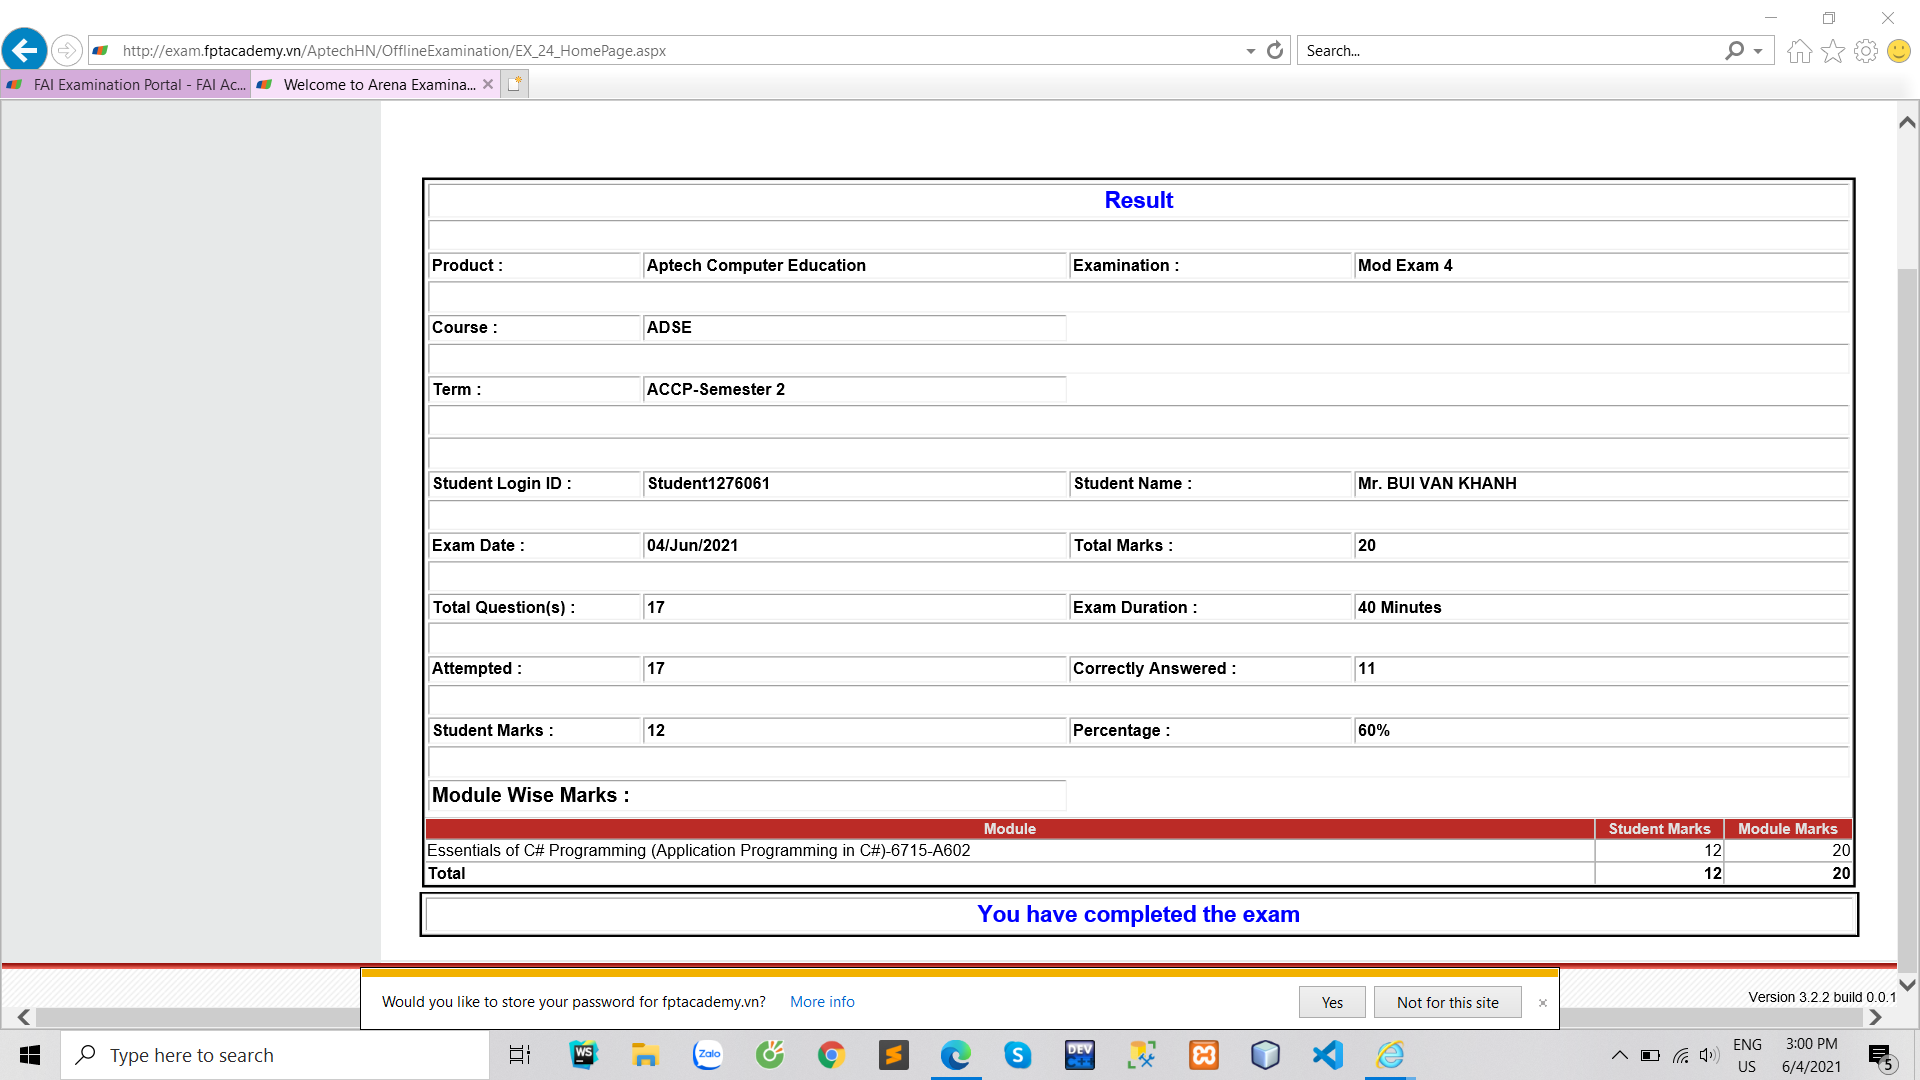The height and width of the screenshot is (1080, 1920).
Task: Click the Module Marks column header
Action: point(1787,829)
